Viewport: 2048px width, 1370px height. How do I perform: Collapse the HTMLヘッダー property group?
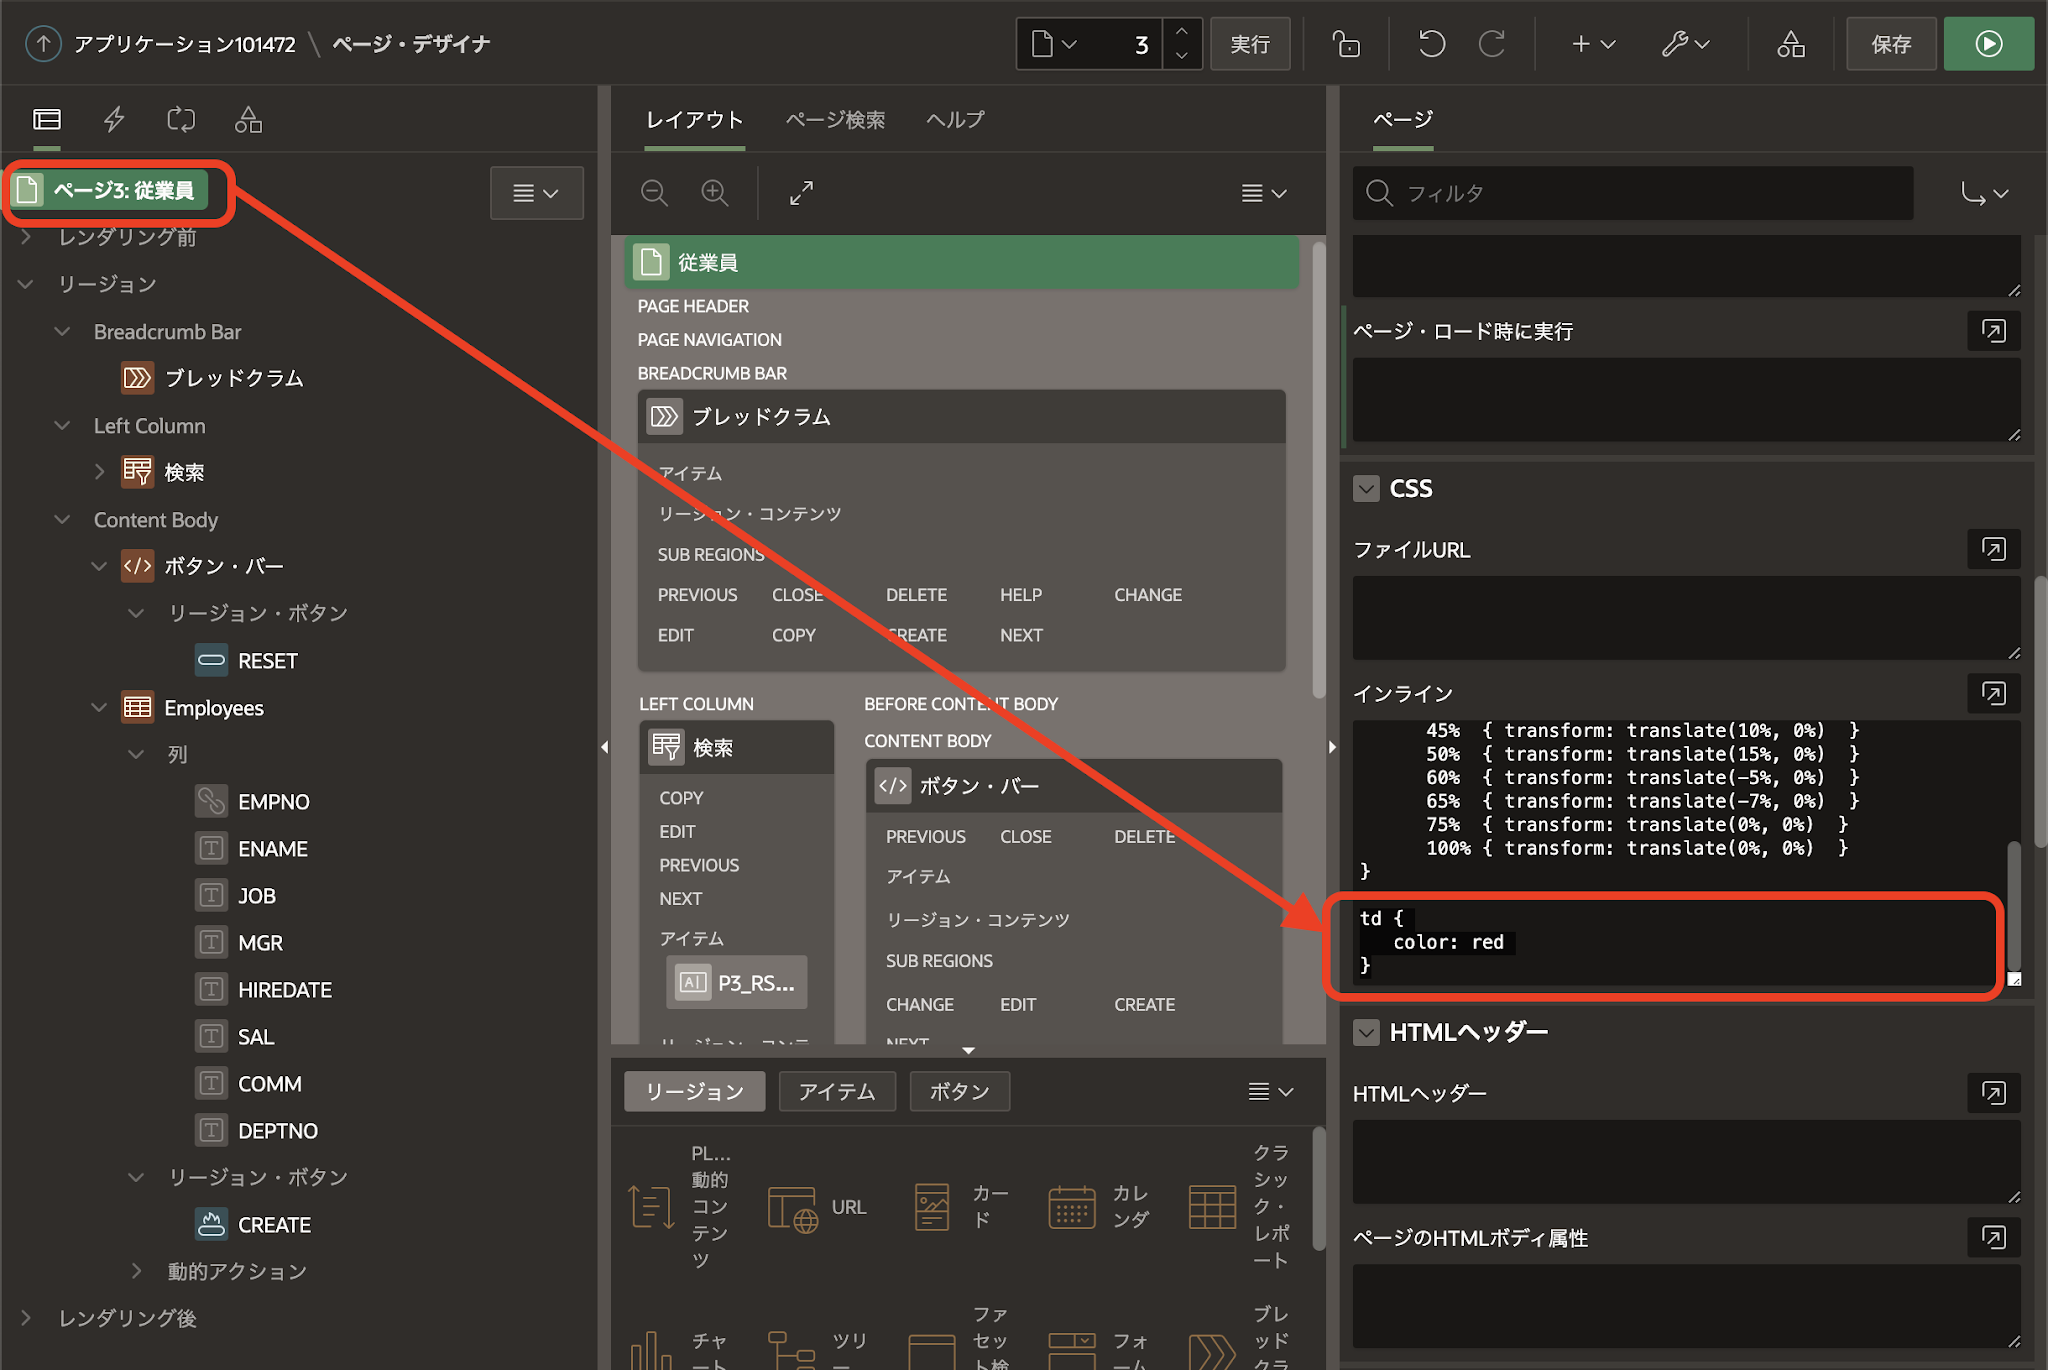1366,1032
